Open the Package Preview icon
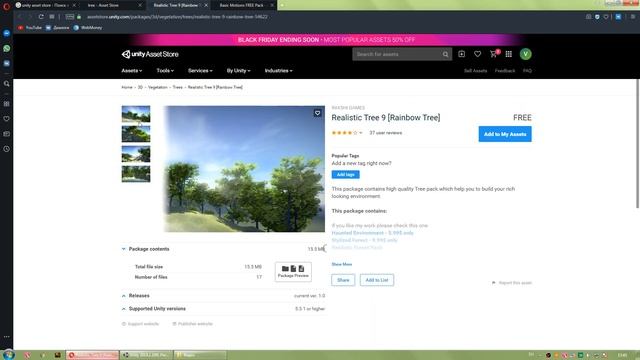This screenshot has height=360, width=640. (x=293, y=271)
